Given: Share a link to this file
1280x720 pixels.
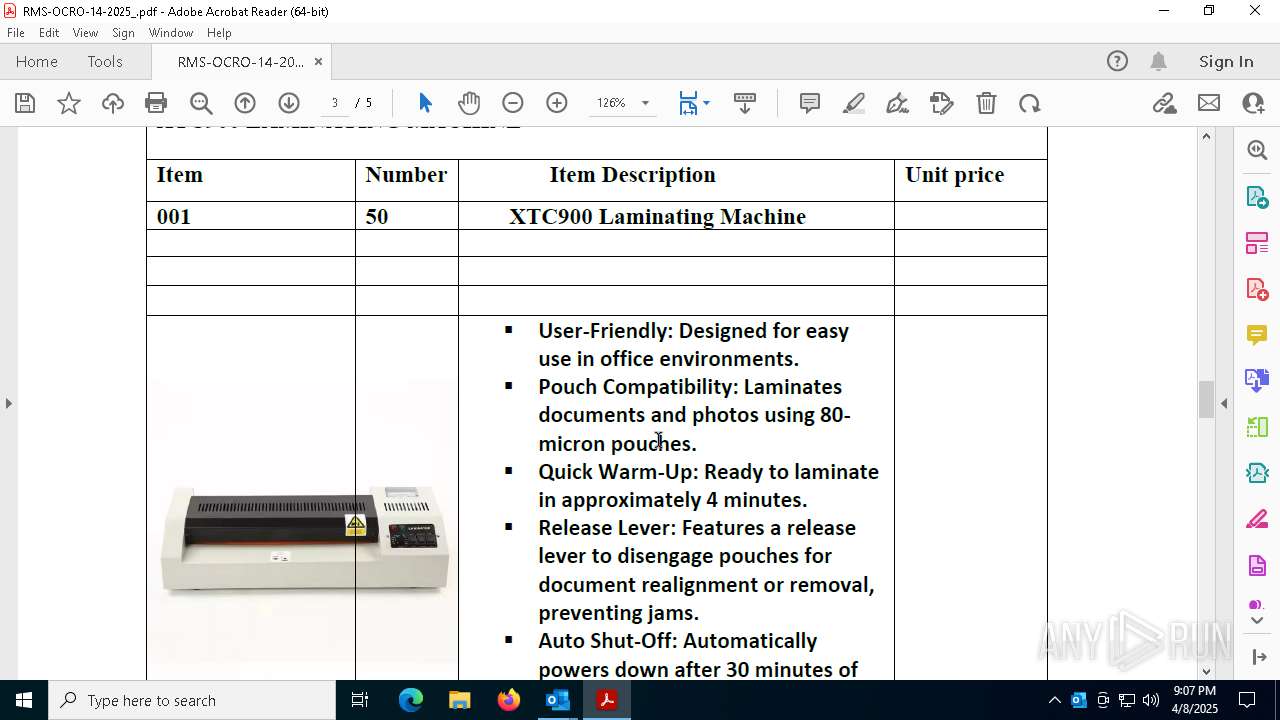Looking at the screenshot, I should (x=1164, y=103).
